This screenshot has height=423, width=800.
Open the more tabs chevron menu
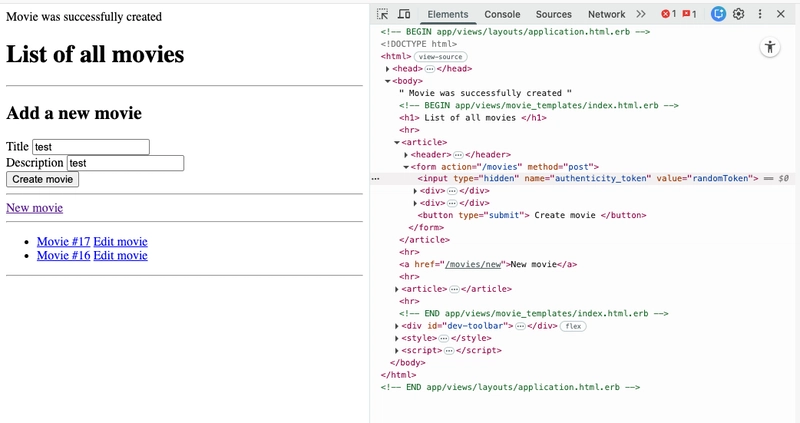click(x=641, y=14)
